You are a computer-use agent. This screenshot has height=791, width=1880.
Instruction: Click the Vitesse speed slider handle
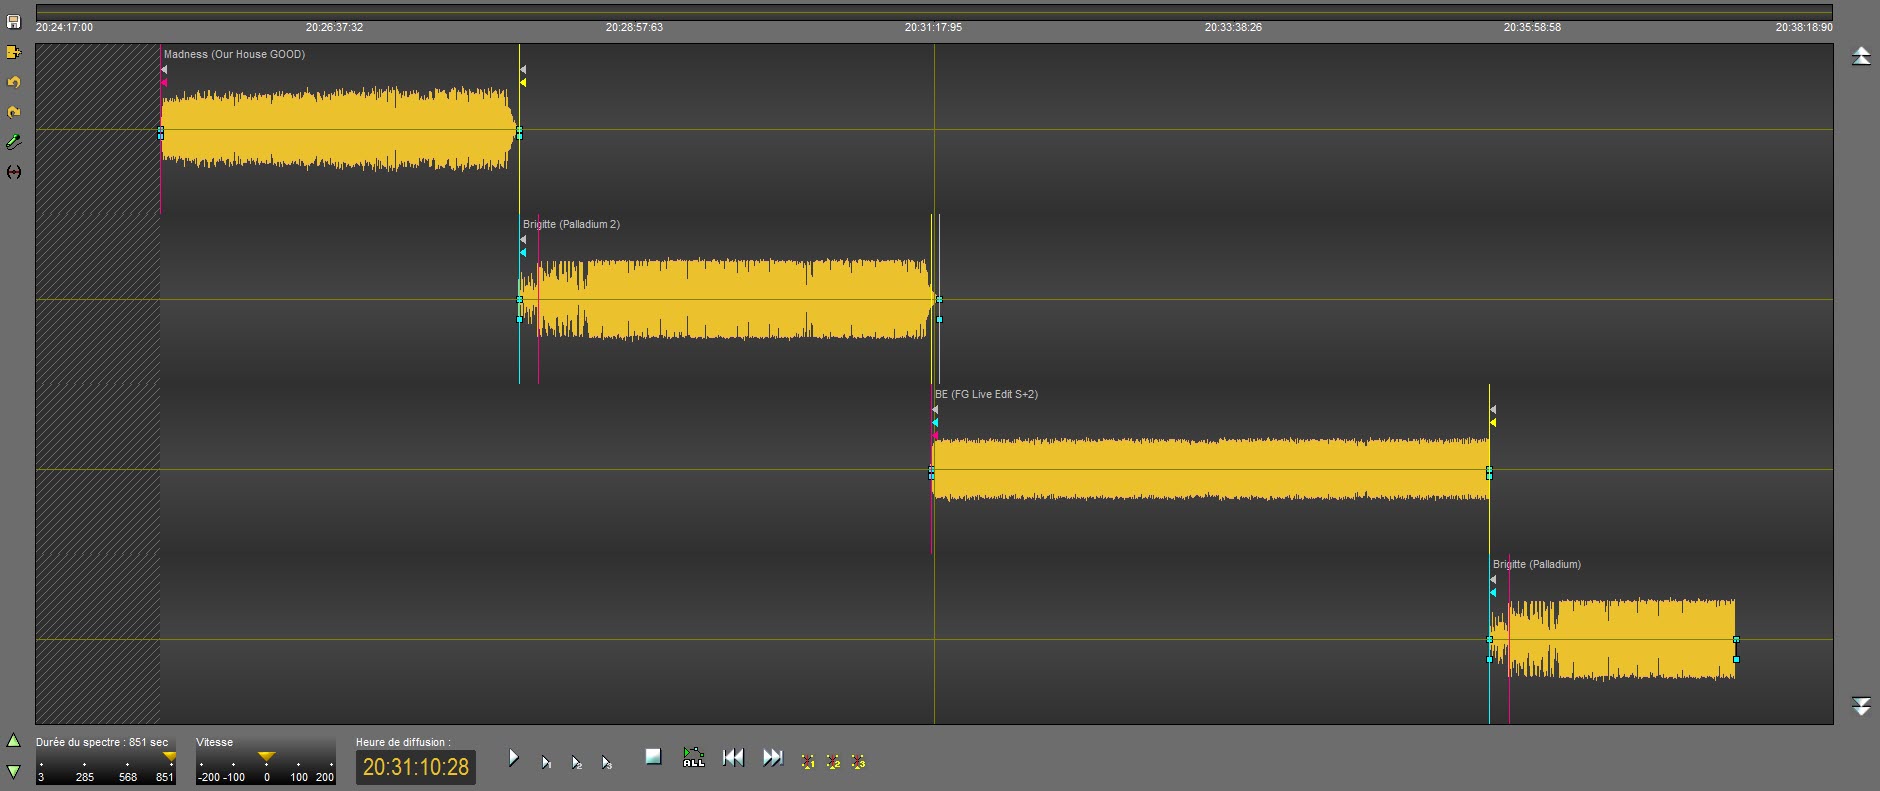[x=266, y=757]
